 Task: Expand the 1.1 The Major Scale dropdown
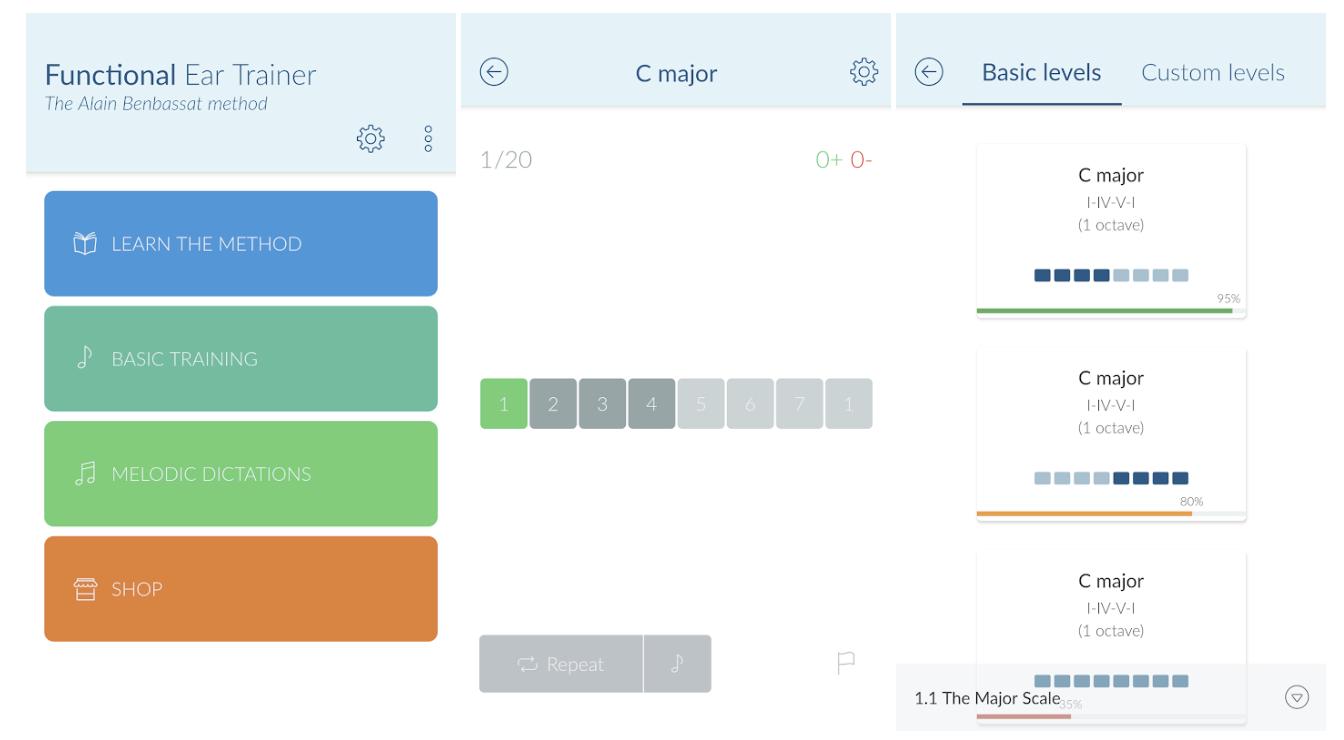1297,697
